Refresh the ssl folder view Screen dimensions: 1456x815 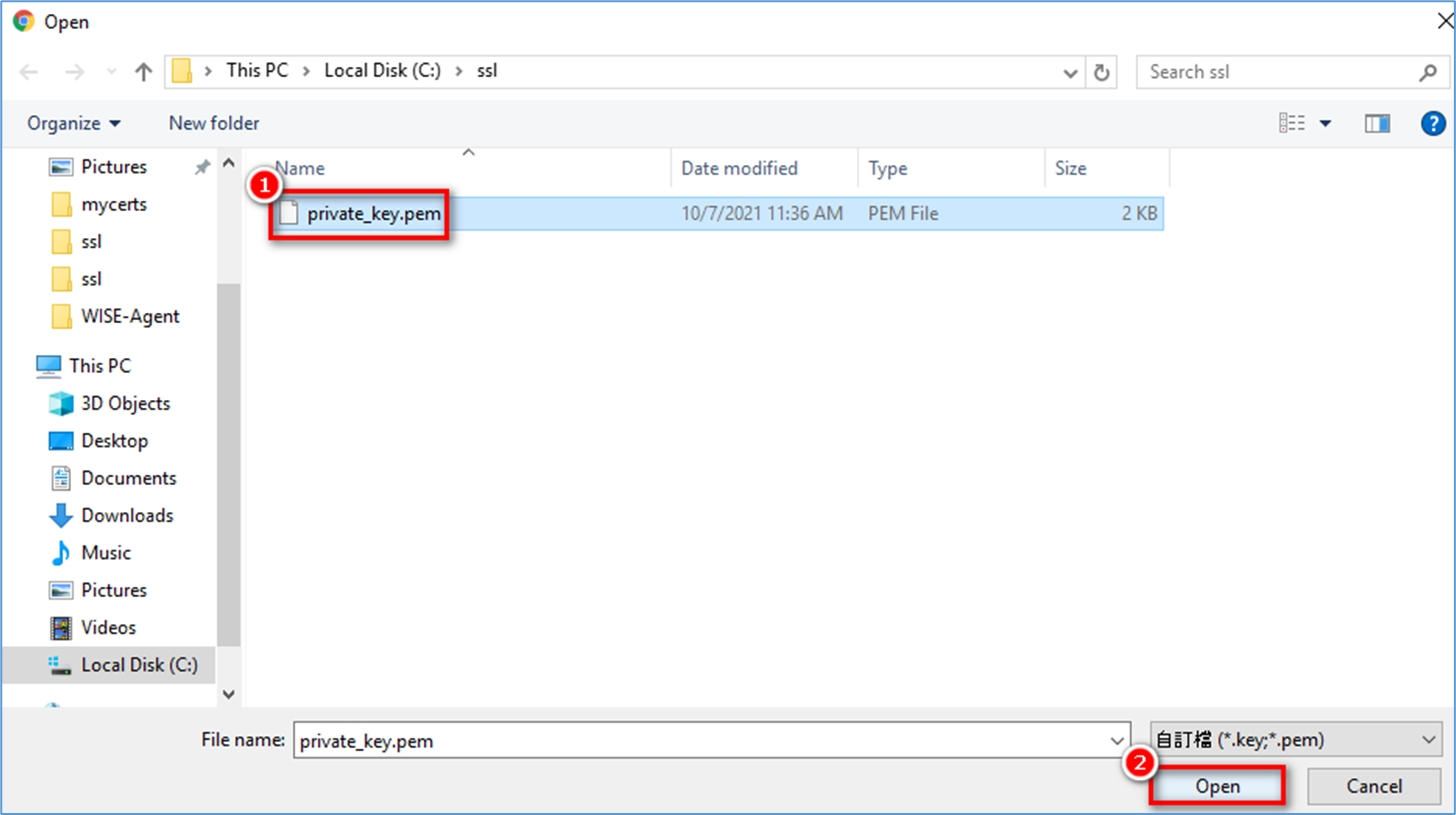pyautogui.click(x=1102, y=72)
